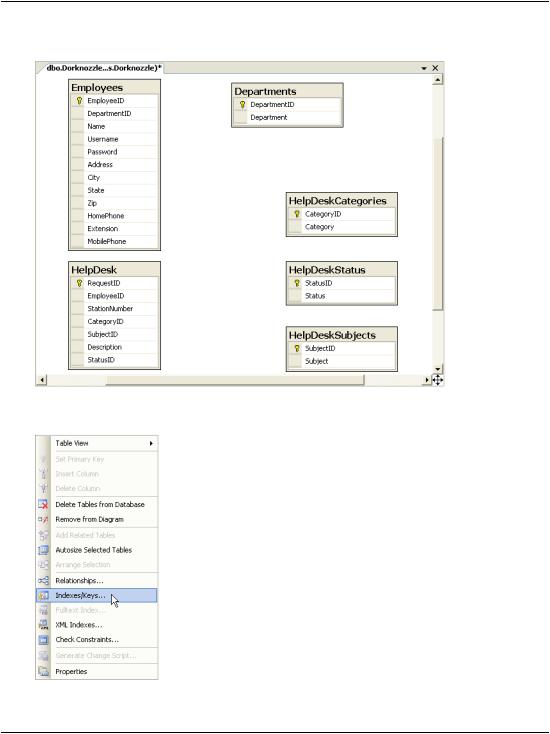
Task: Select the EmployeeID column in HelpDesk
Action: pyautogui.click(x=115, y=296)
